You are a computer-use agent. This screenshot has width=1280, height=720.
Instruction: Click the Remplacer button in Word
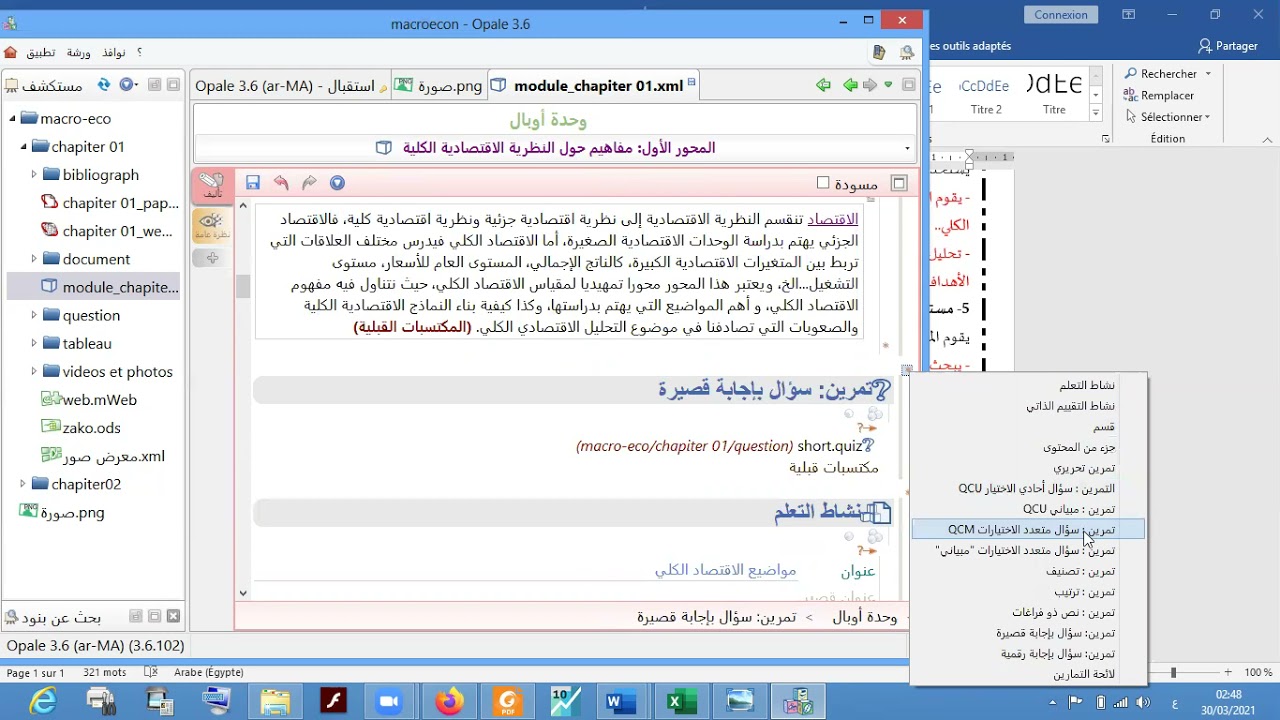(x=1158, y=95)
